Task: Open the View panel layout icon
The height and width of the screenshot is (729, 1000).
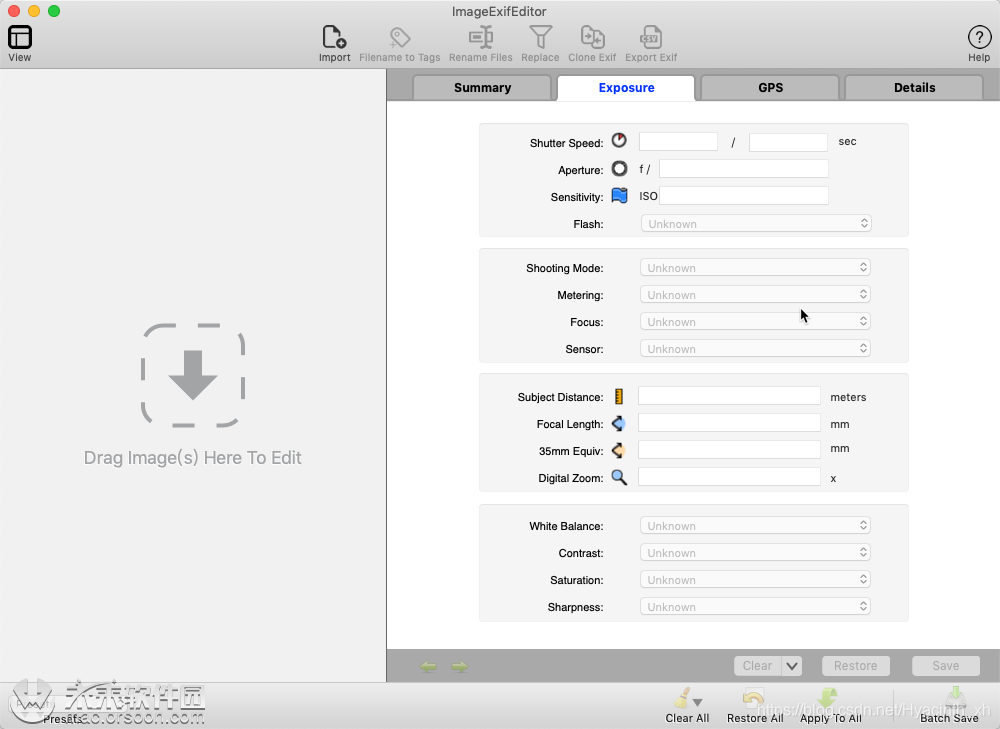Action: click(20, 37)
